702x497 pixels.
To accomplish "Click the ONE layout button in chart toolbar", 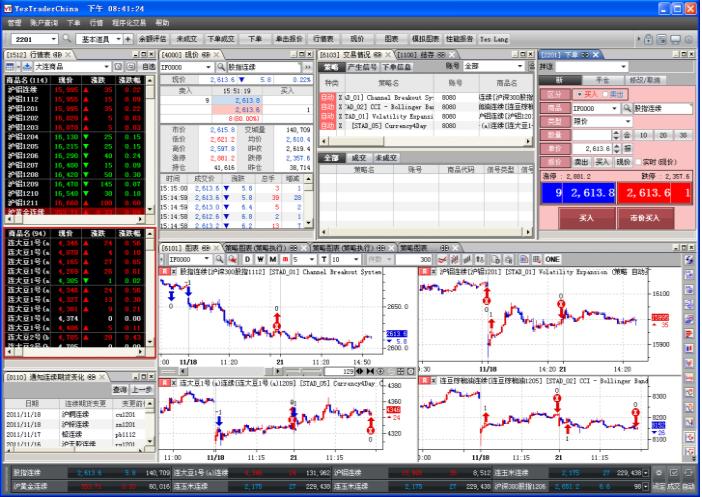I will [x=551, y=259].
